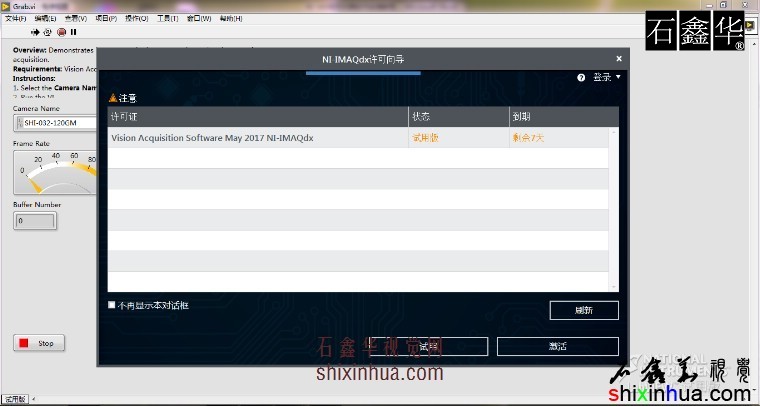This screenshot has width=760, height=406.
Task: Open the 工具(T) menu
Action: pos(167,18)
